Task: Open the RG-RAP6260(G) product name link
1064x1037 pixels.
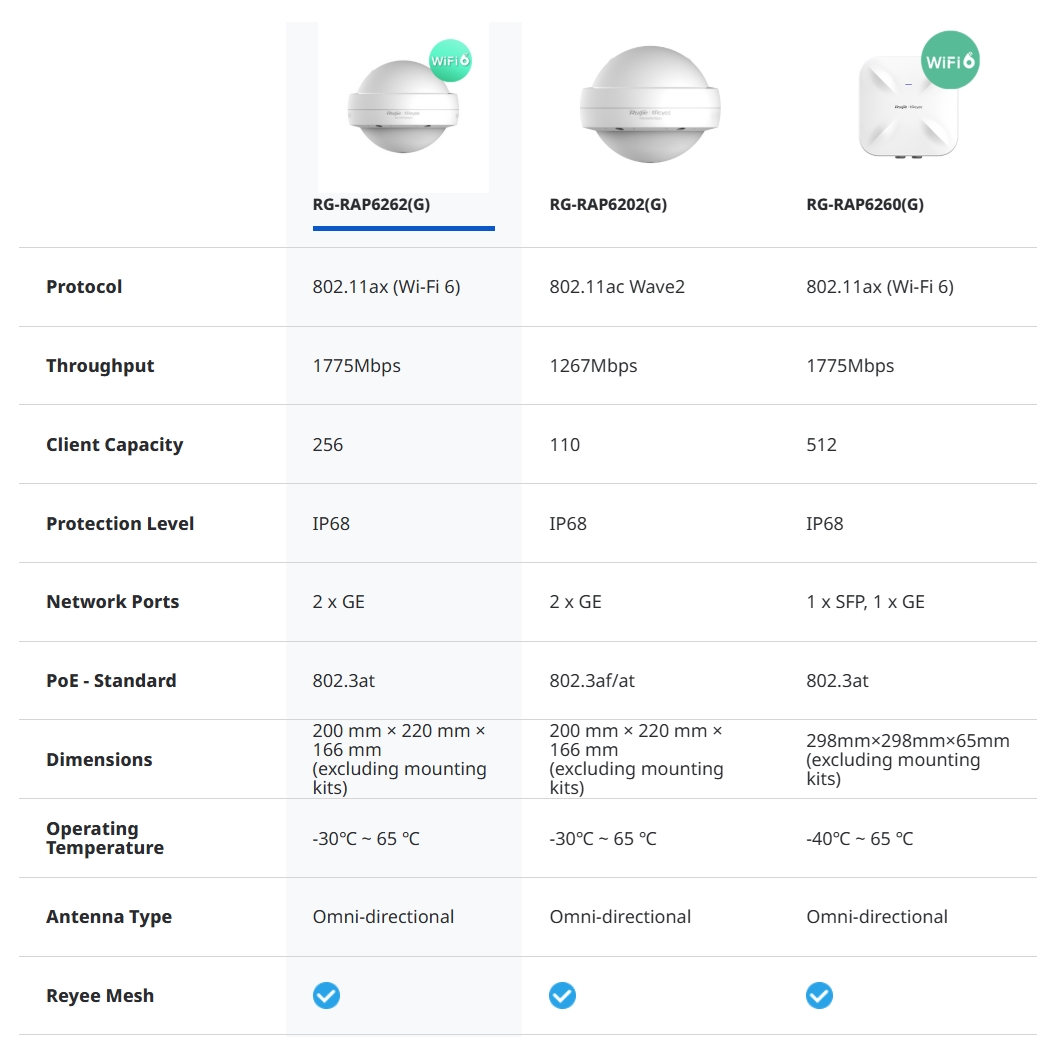Action: (x=865, y=205)
